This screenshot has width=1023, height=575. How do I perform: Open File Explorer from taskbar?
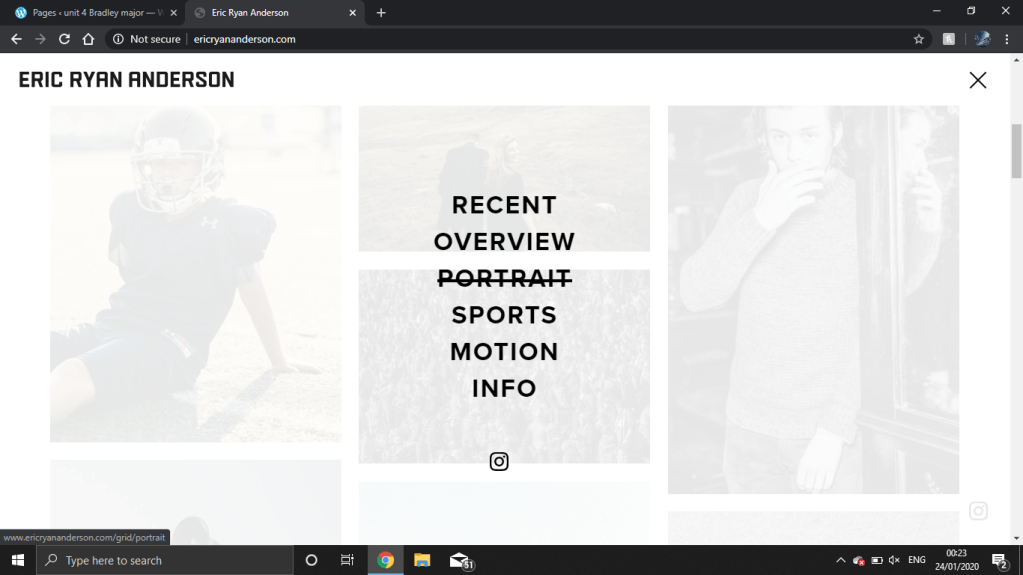point(422,560)
